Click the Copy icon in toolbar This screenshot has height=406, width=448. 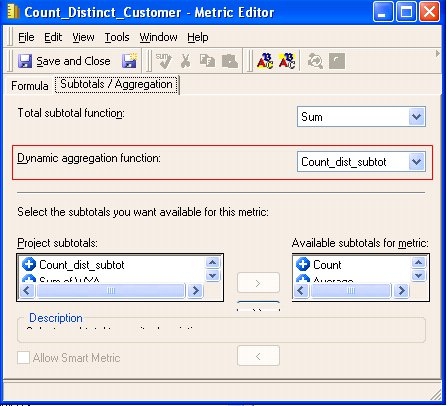pyautogui.click(x=207, y=61)
